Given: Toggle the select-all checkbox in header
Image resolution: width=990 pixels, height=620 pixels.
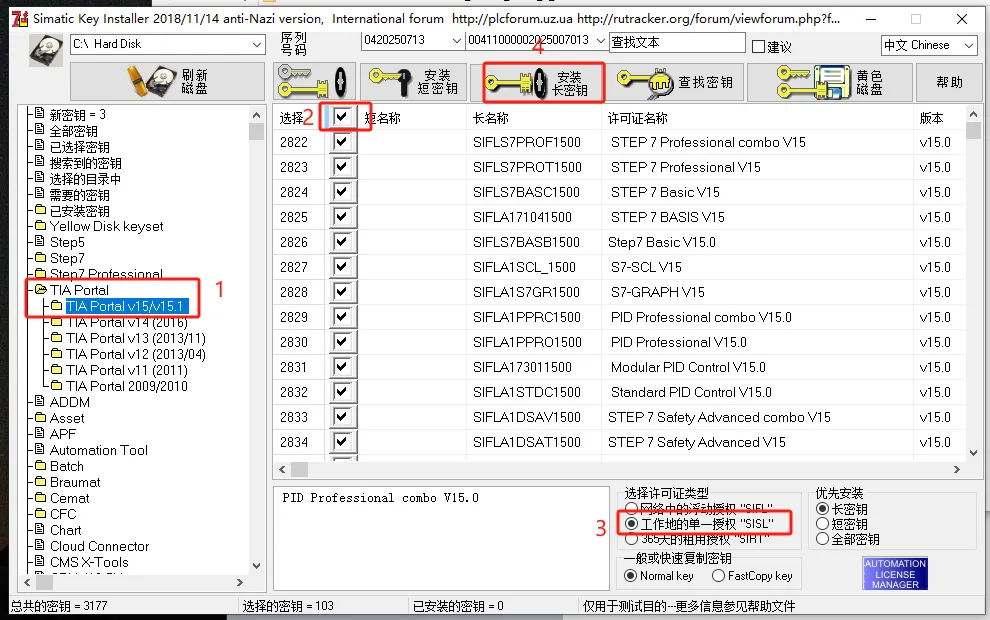Looking at the screenshot, I should point(342,117).
